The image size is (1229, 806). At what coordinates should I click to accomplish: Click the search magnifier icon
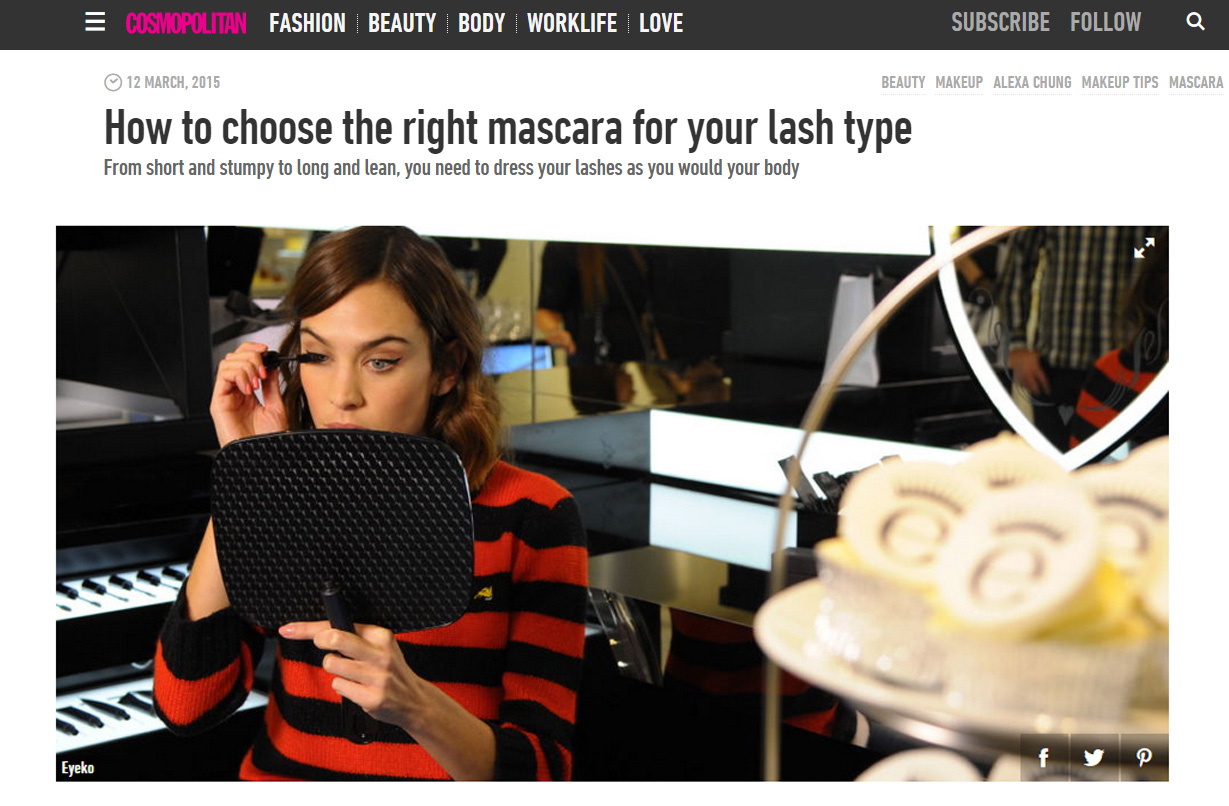pos(1195,22)
